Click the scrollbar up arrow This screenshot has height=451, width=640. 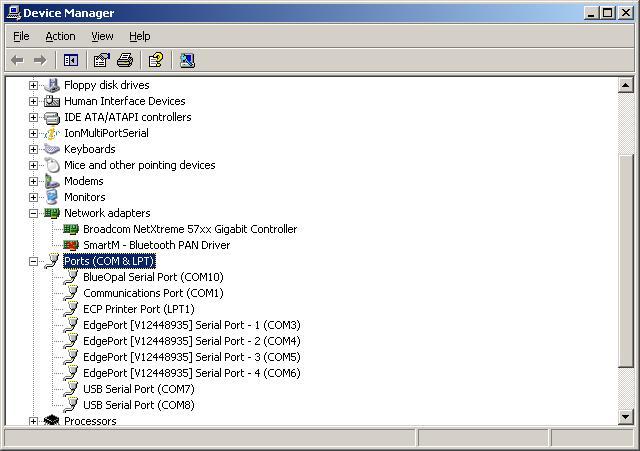point(625,85)
